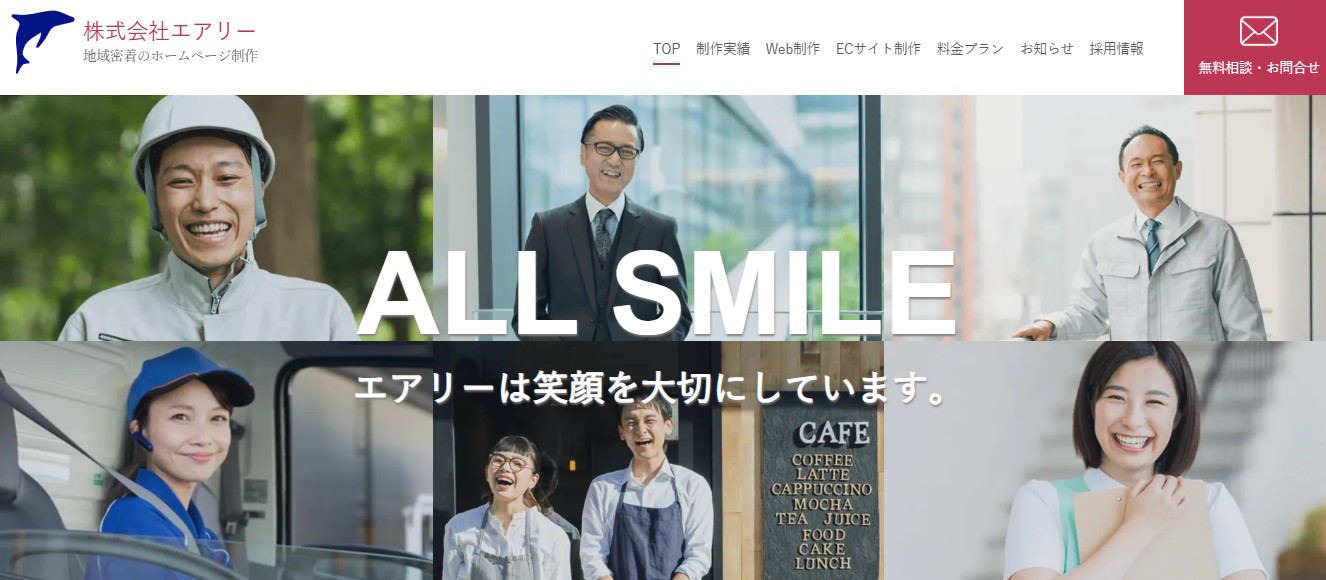
Task: Click the gray uniform man photo
Action: (x=1104, y=218)
